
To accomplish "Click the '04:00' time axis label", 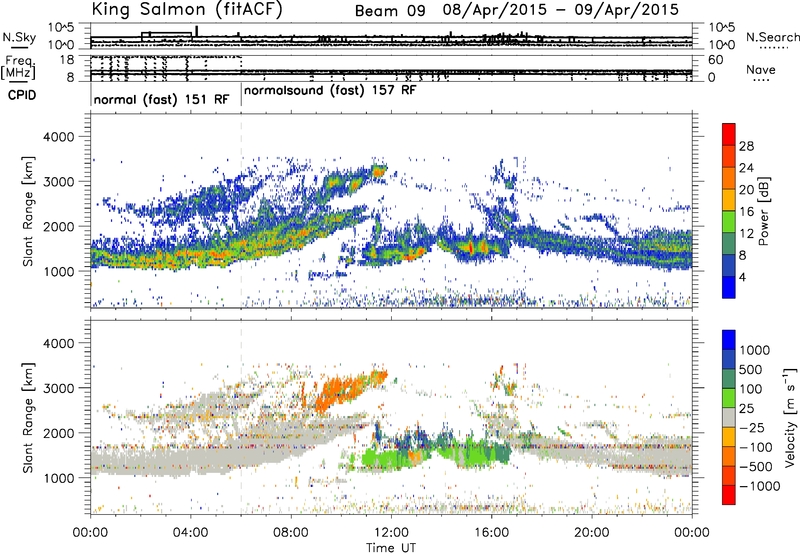I will click(x=191, y=533).
